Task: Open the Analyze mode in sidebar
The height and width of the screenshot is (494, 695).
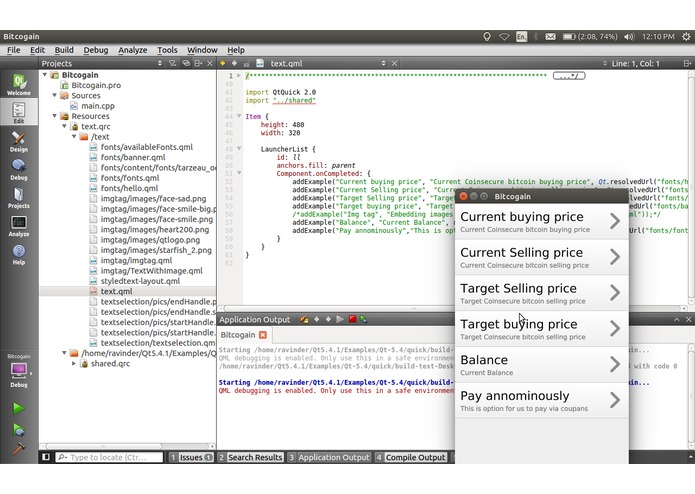Action: point(19,226)
